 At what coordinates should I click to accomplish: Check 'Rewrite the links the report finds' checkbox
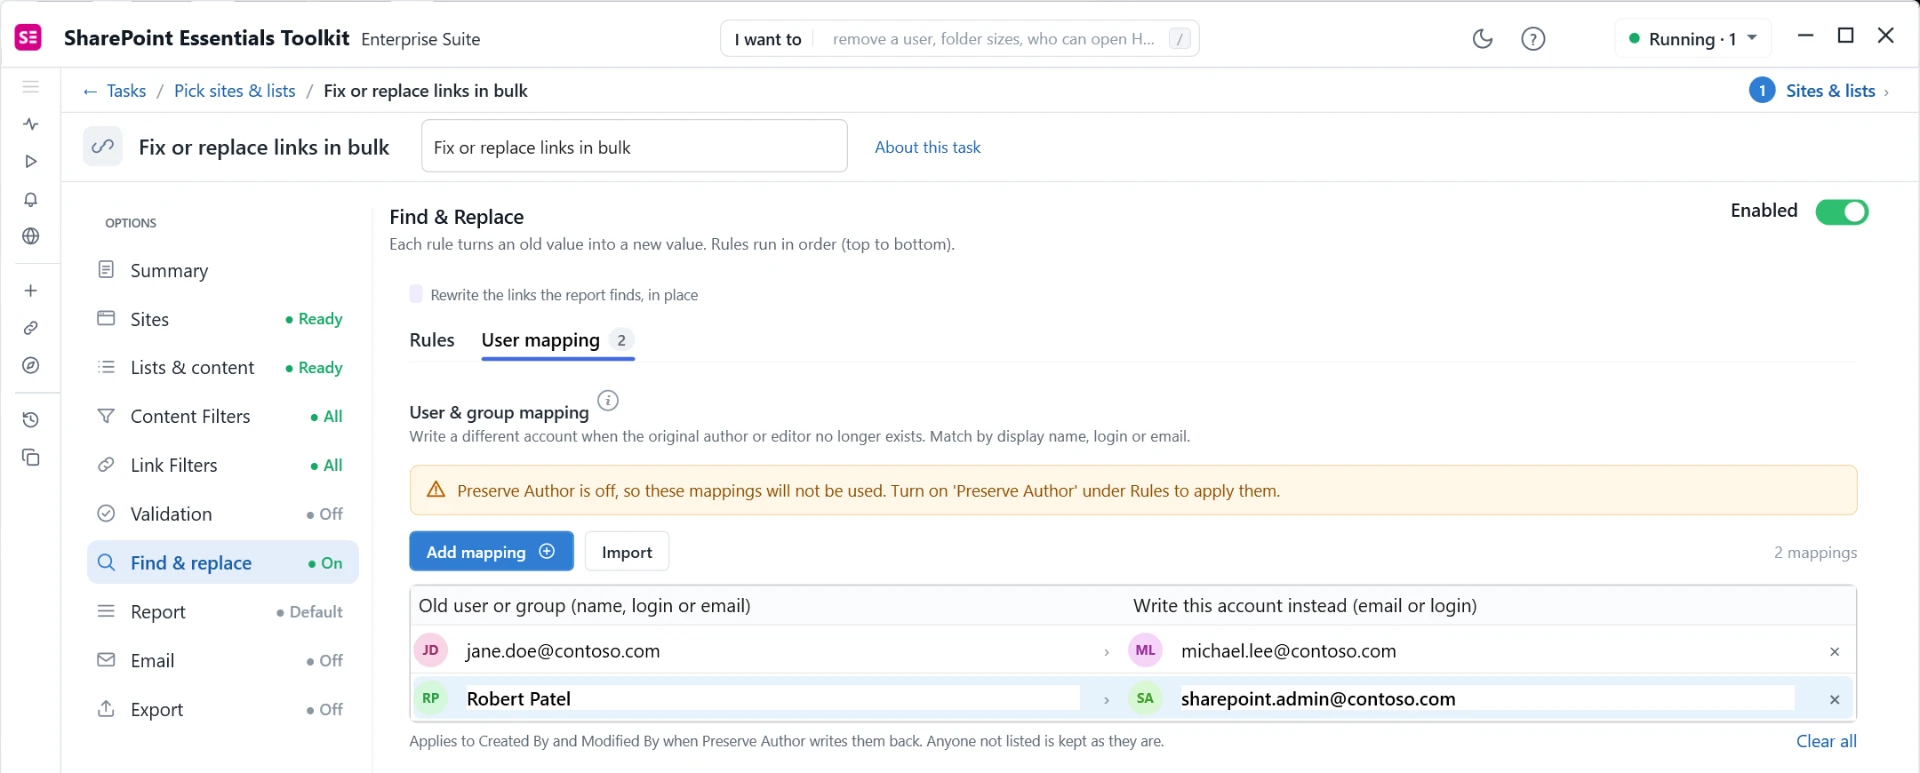(416, 294)
